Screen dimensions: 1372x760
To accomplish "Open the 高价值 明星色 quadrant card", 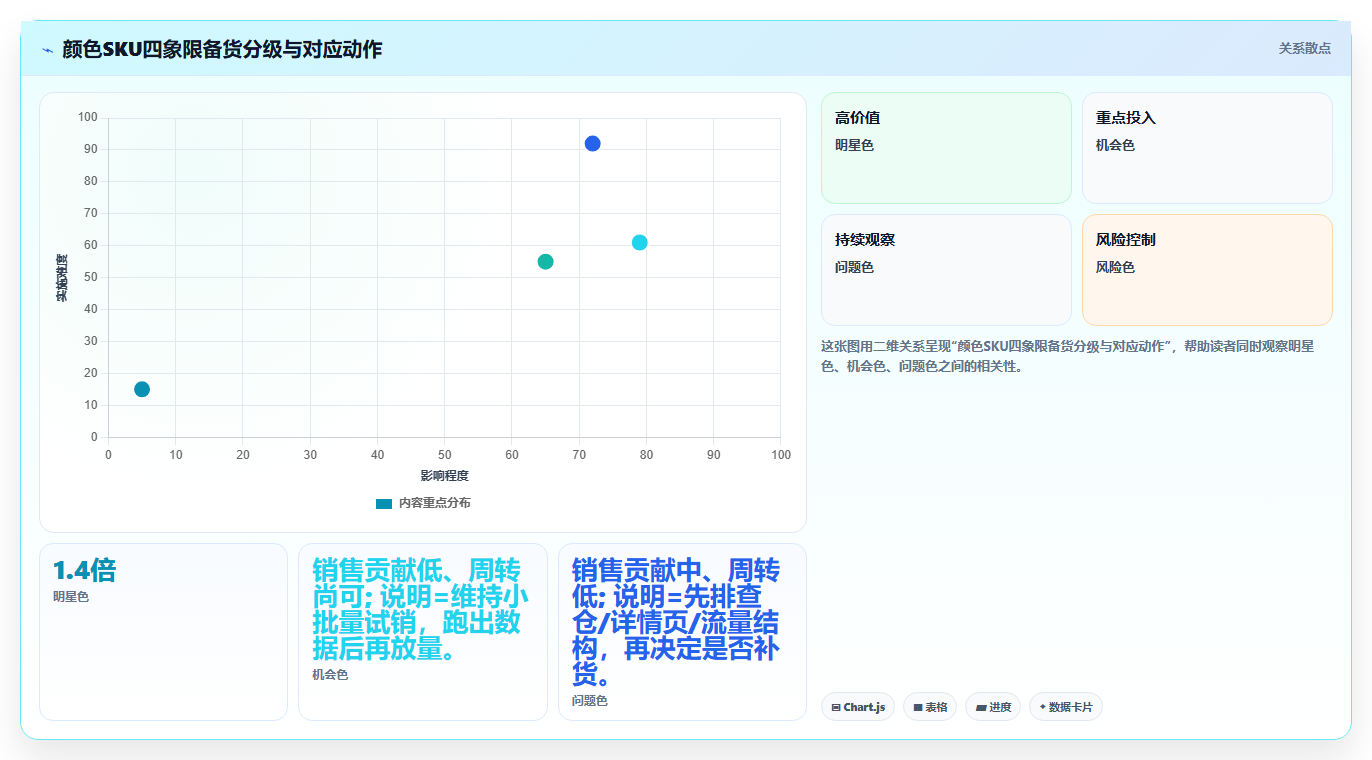I will pos(946,148).
